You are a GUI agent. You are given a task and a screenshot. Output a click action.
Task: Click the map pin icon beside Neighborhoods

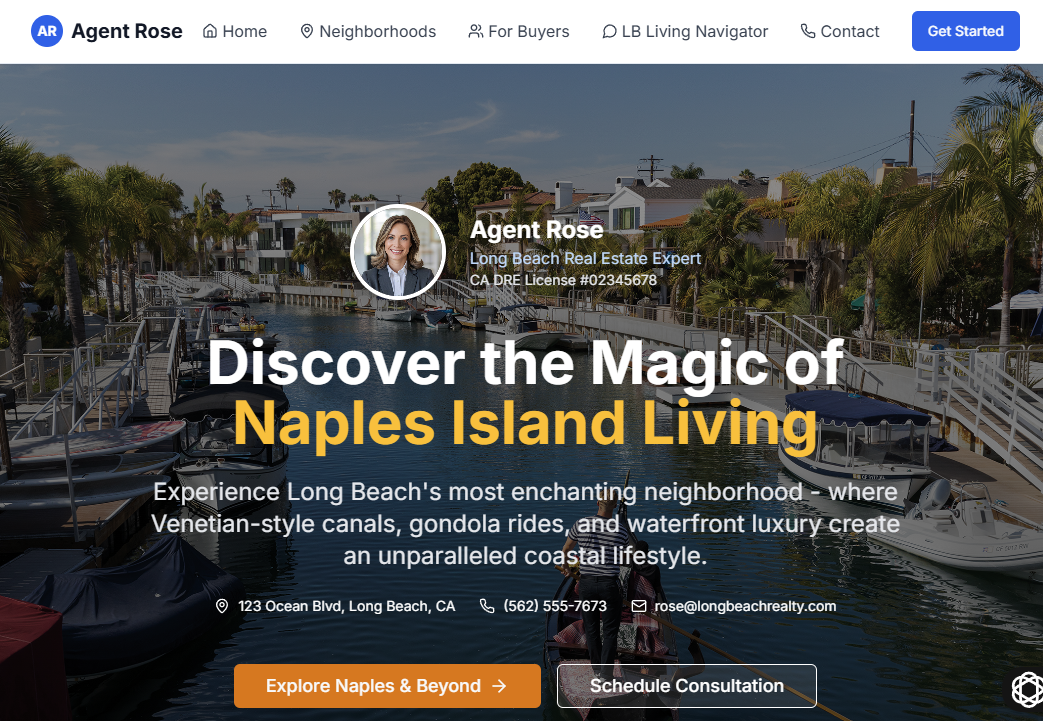click(x=307, y=31)
